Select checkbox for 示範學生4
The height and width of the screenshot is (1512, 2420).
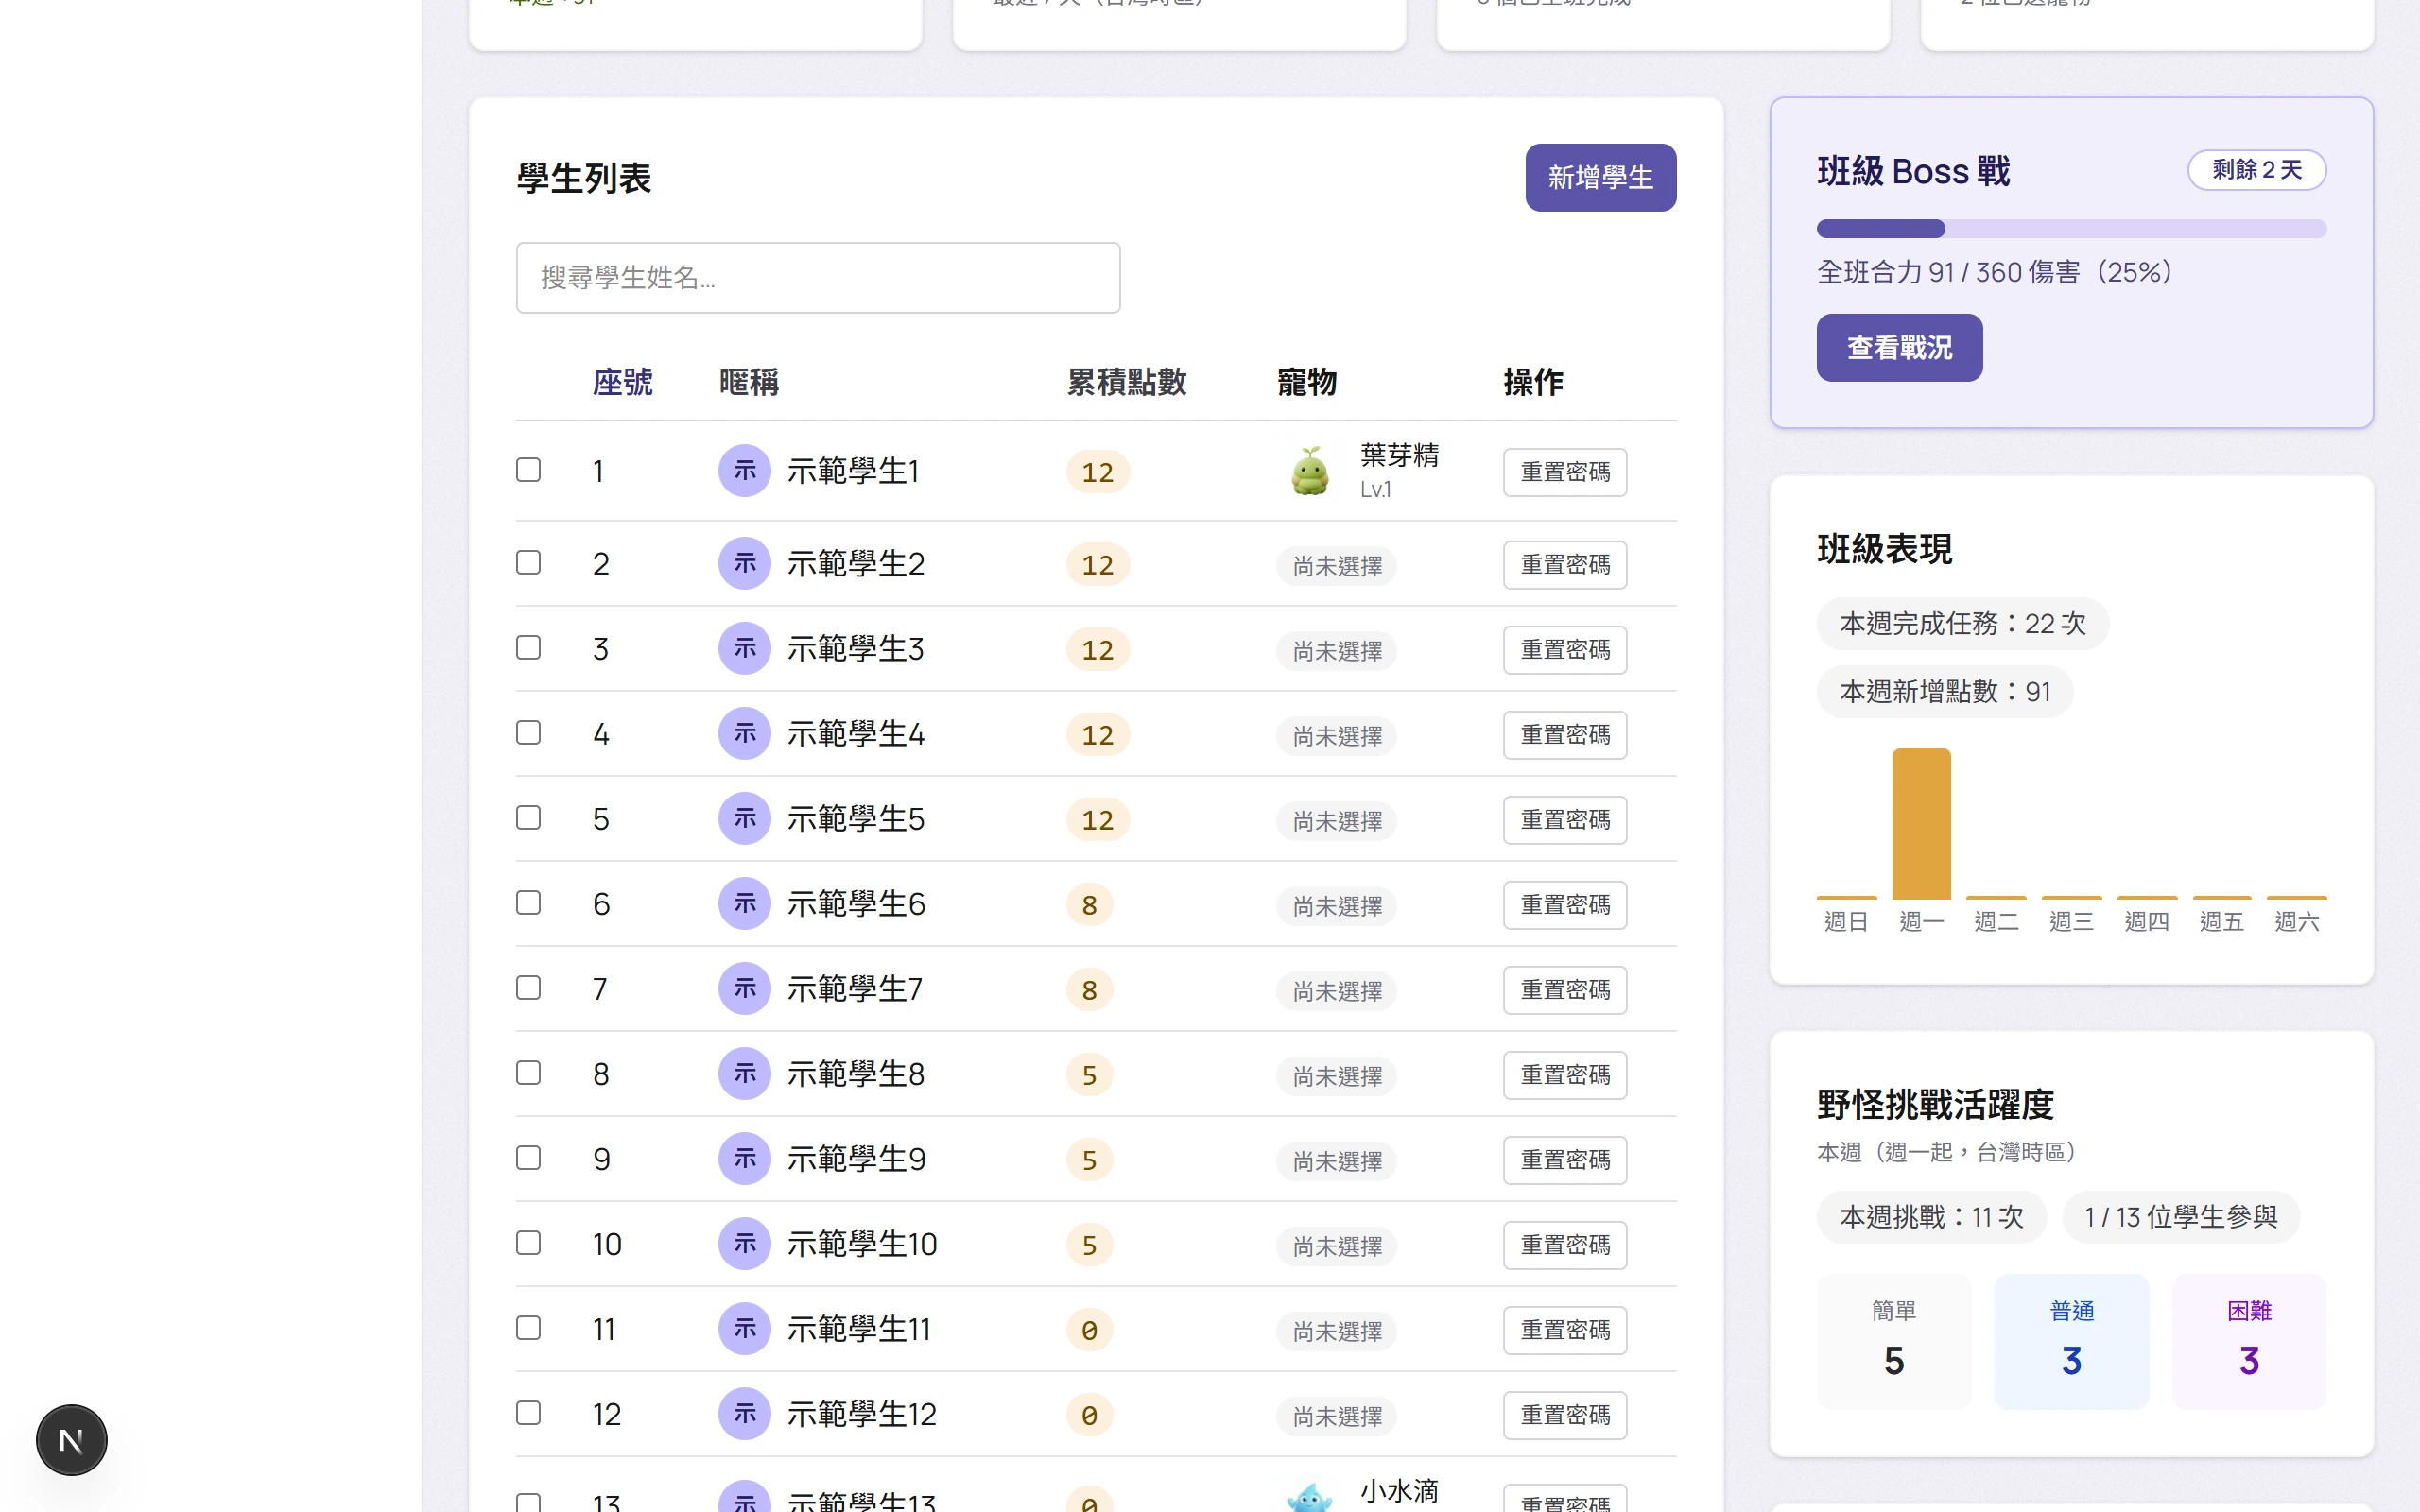528,732
